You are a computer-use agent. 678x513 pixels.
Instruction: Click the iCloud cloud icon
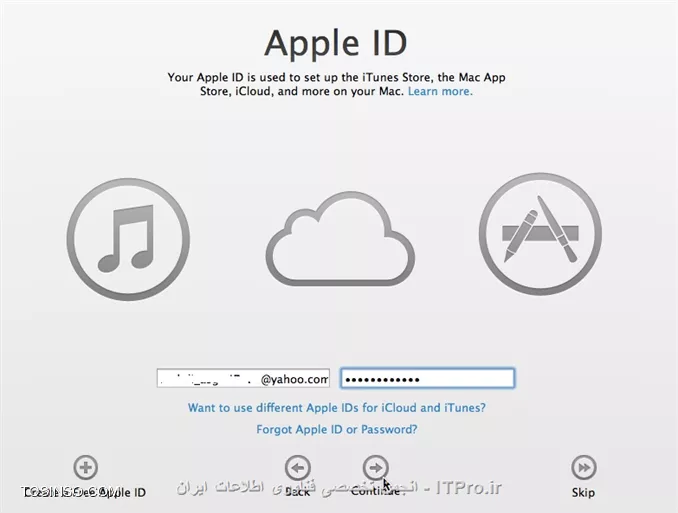click(x=340, y=239)
